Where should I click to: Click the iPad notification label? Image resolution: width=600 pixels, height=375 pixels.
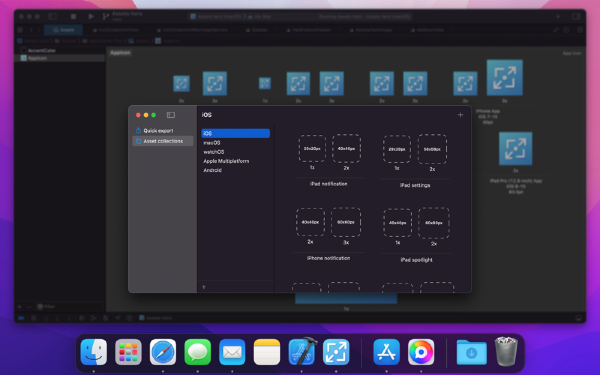(329, 184)
